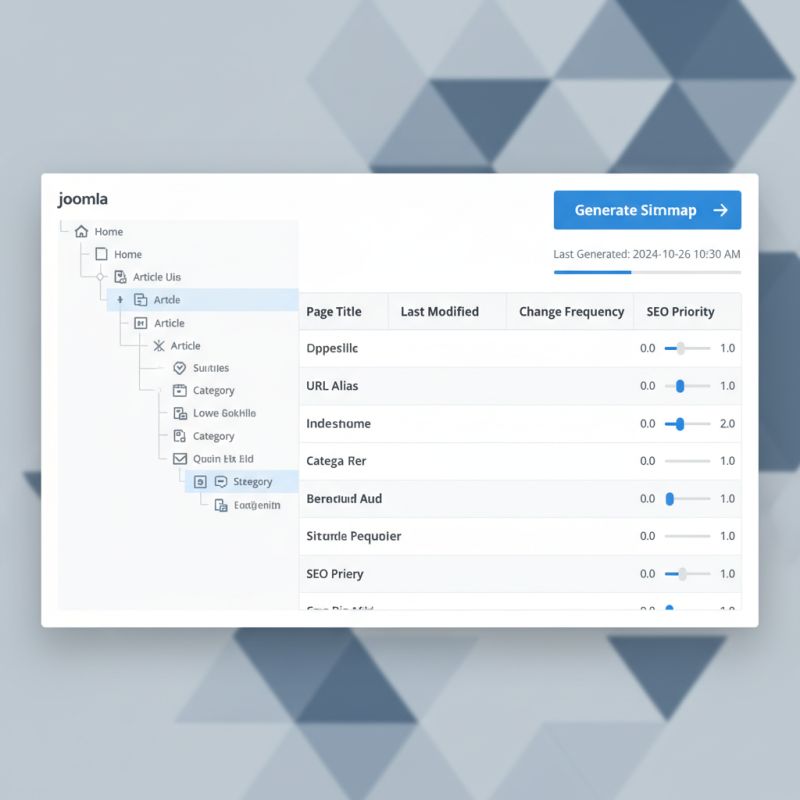Select the highlighted Steegory tree item
800x800 pixels.
pos(241,482)
